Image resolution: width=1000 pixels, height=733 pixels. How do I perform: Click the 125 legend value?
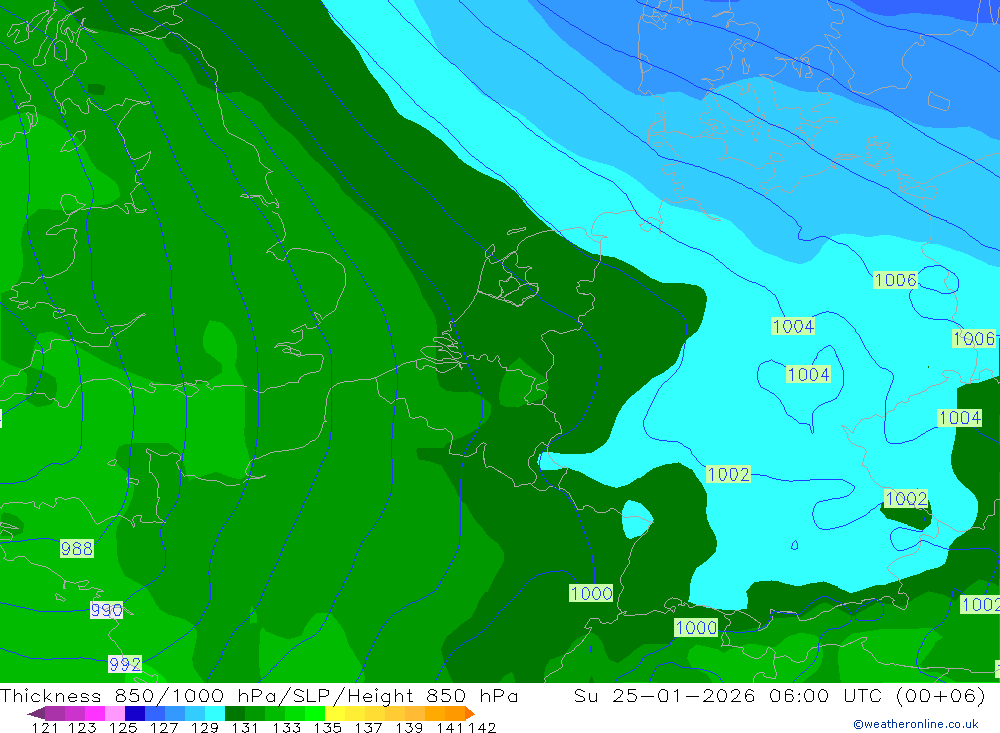[x=123, y=728]
